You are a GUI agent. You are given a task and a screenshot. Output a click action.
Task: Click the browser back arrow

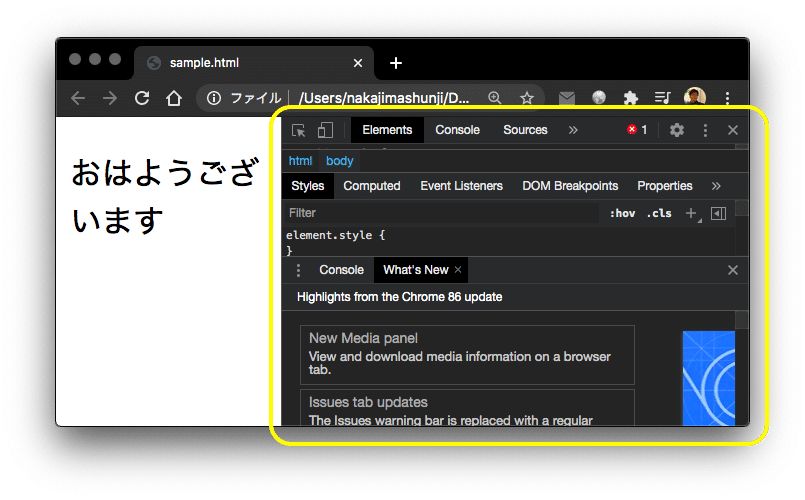pyautogui.click(x=78, y=98)
